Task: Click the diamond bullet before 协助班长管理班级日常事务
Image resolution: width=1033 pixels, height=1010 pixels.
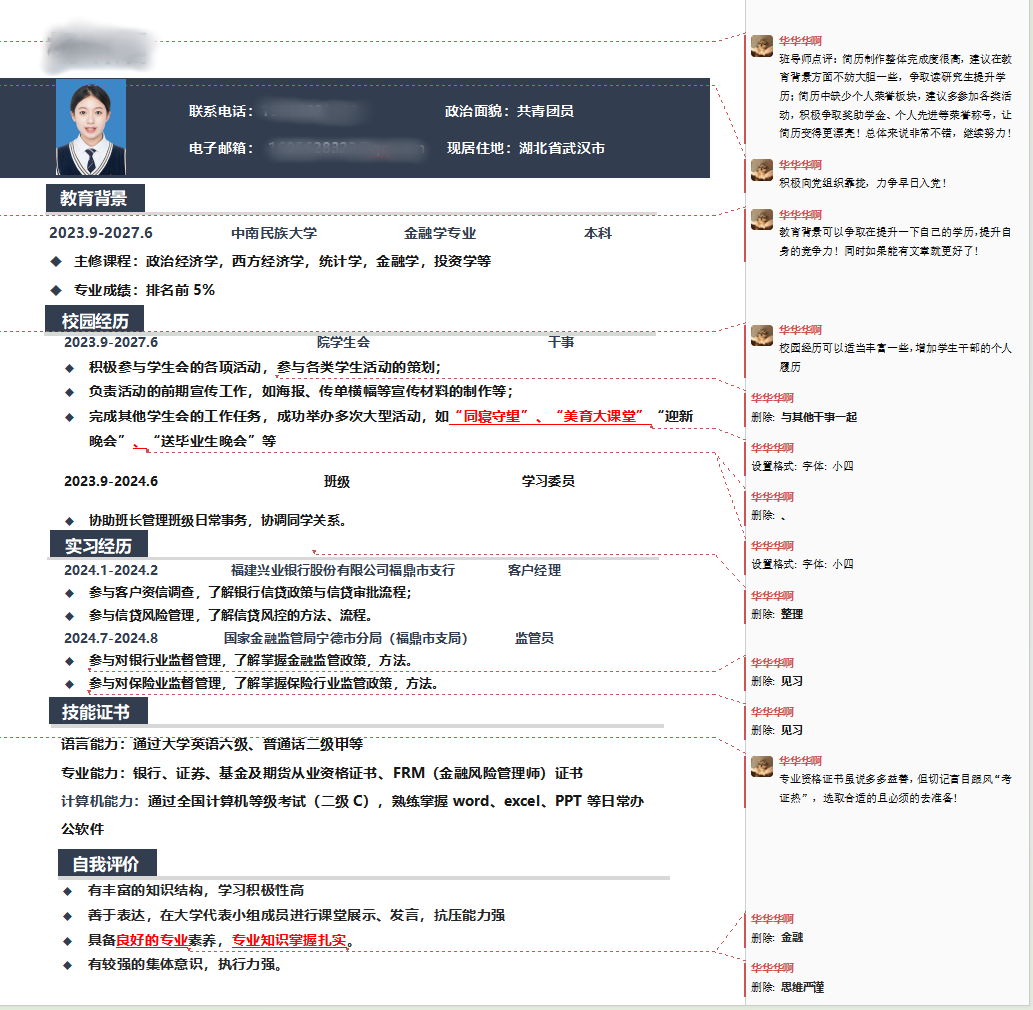Action: tap(69, 521)
